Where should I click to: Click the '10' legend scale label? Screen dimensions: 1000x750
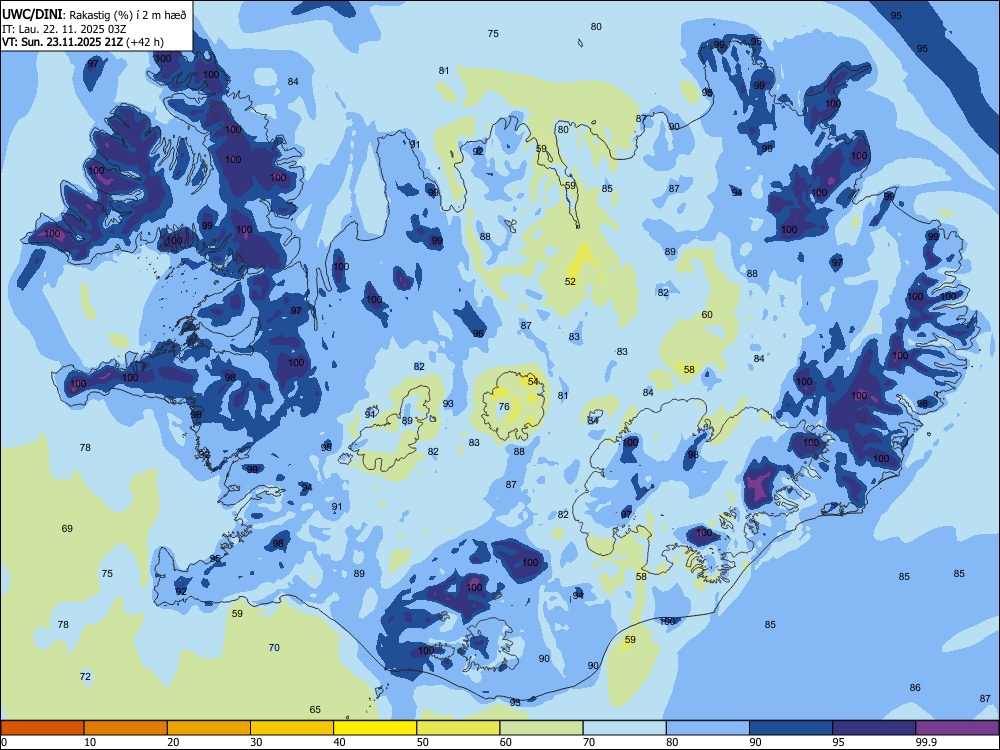point(90,742)
